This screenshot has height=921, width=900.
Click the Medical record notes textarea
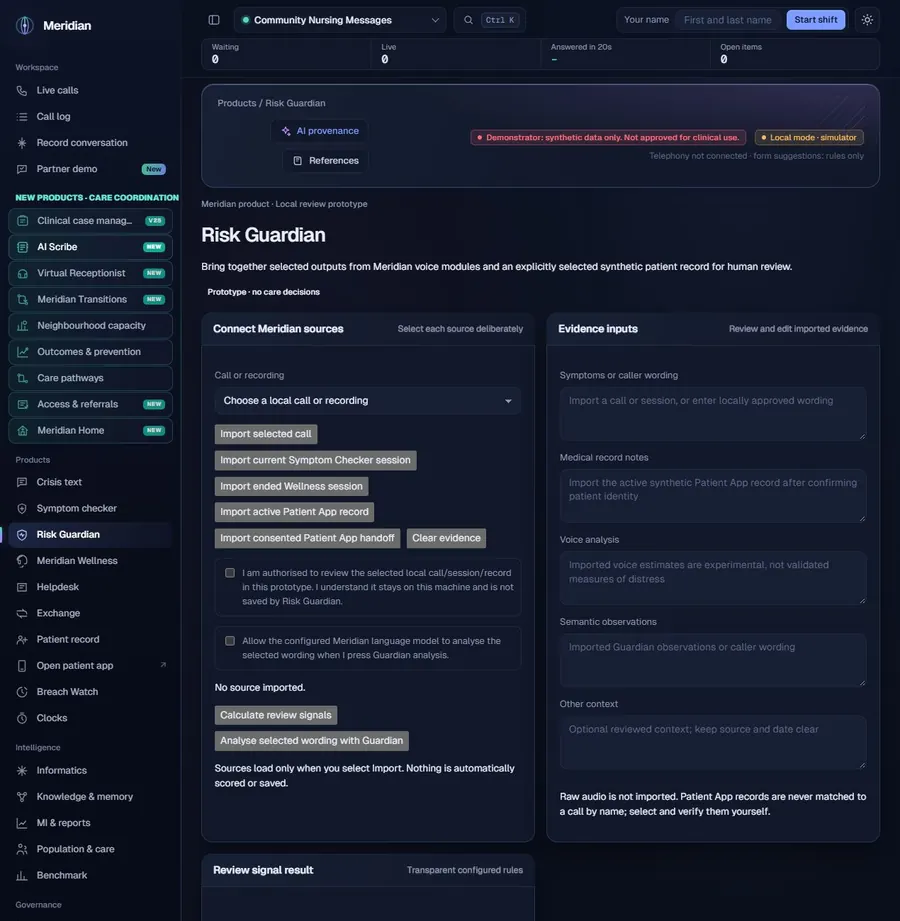coord(713,496)
